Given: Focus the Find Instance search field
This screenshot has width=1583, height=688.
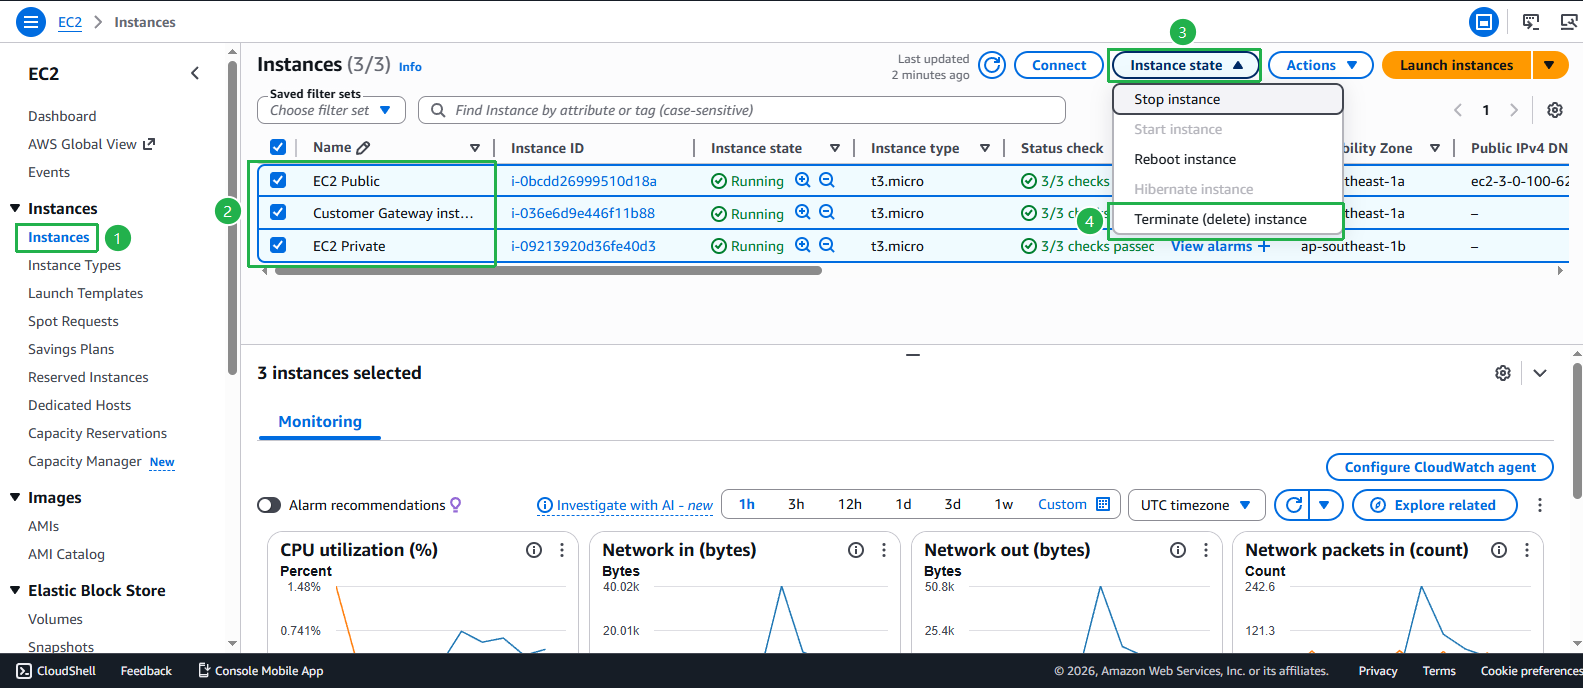Looking at the screenshot, I should (x=742, y=110).
